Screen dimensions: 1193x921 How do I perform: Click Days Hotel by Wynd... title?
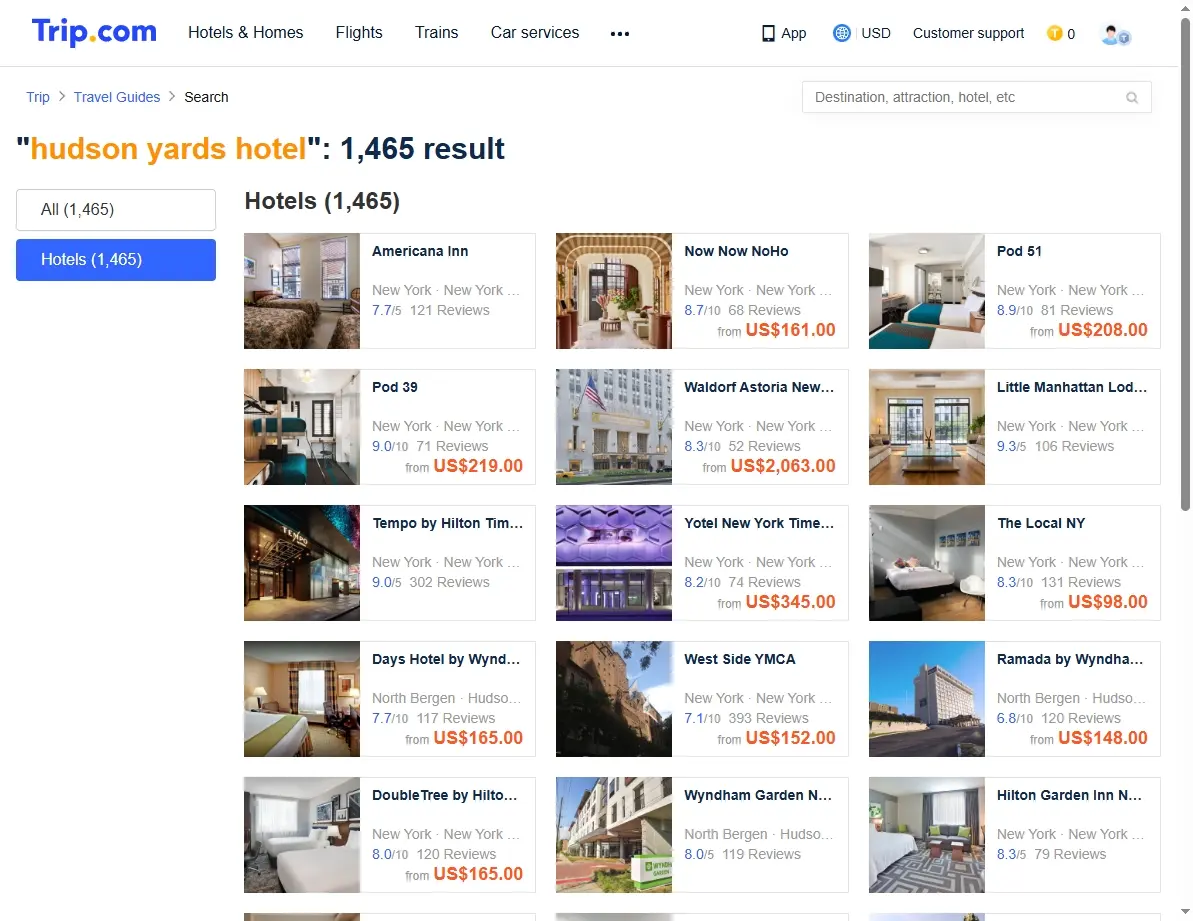446,659
